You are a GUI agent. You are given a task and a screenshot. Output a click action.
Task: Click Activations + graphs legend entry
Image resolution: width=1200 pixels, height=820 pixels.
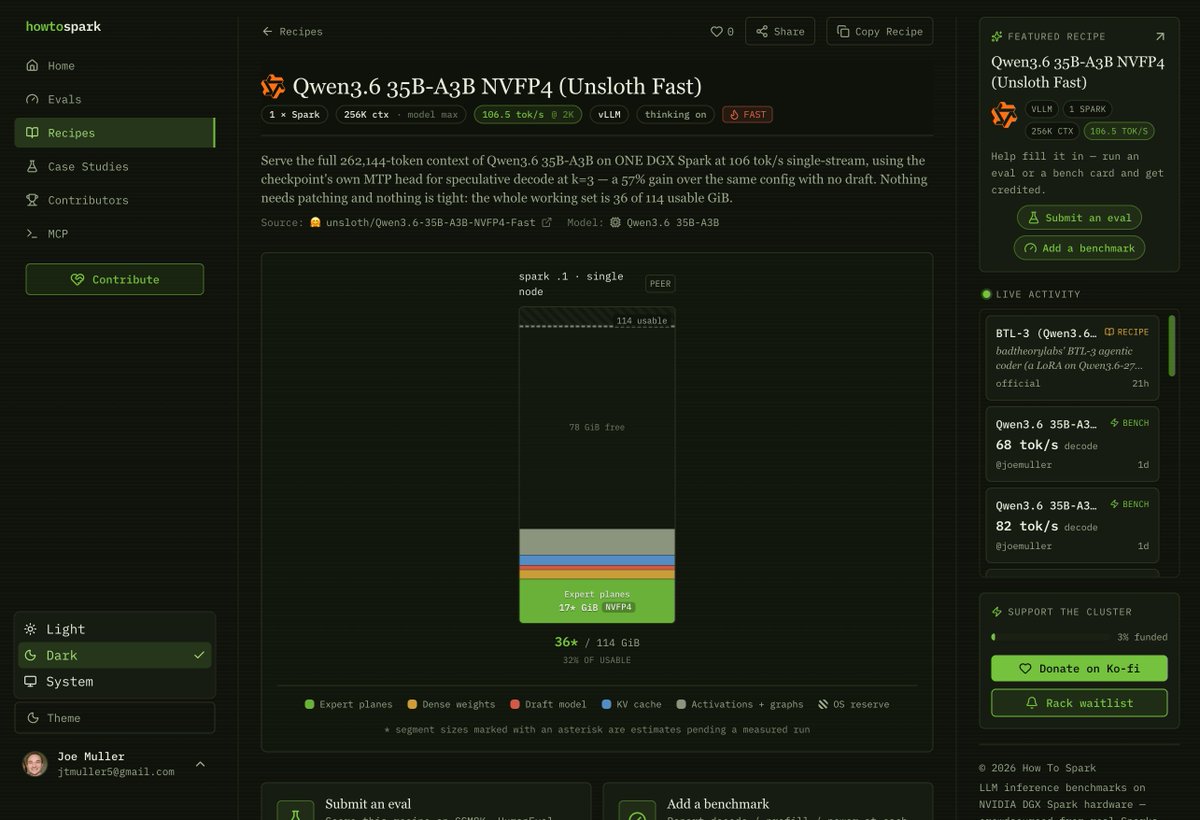(x=740, y=704)
